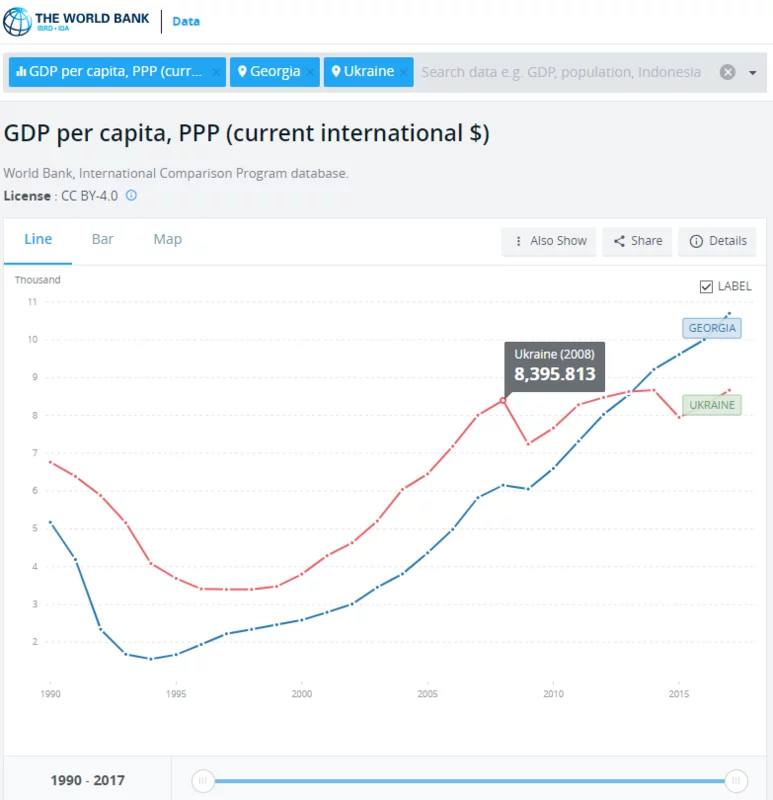
Task: Click the search data input field
Action: click(560, 72)
